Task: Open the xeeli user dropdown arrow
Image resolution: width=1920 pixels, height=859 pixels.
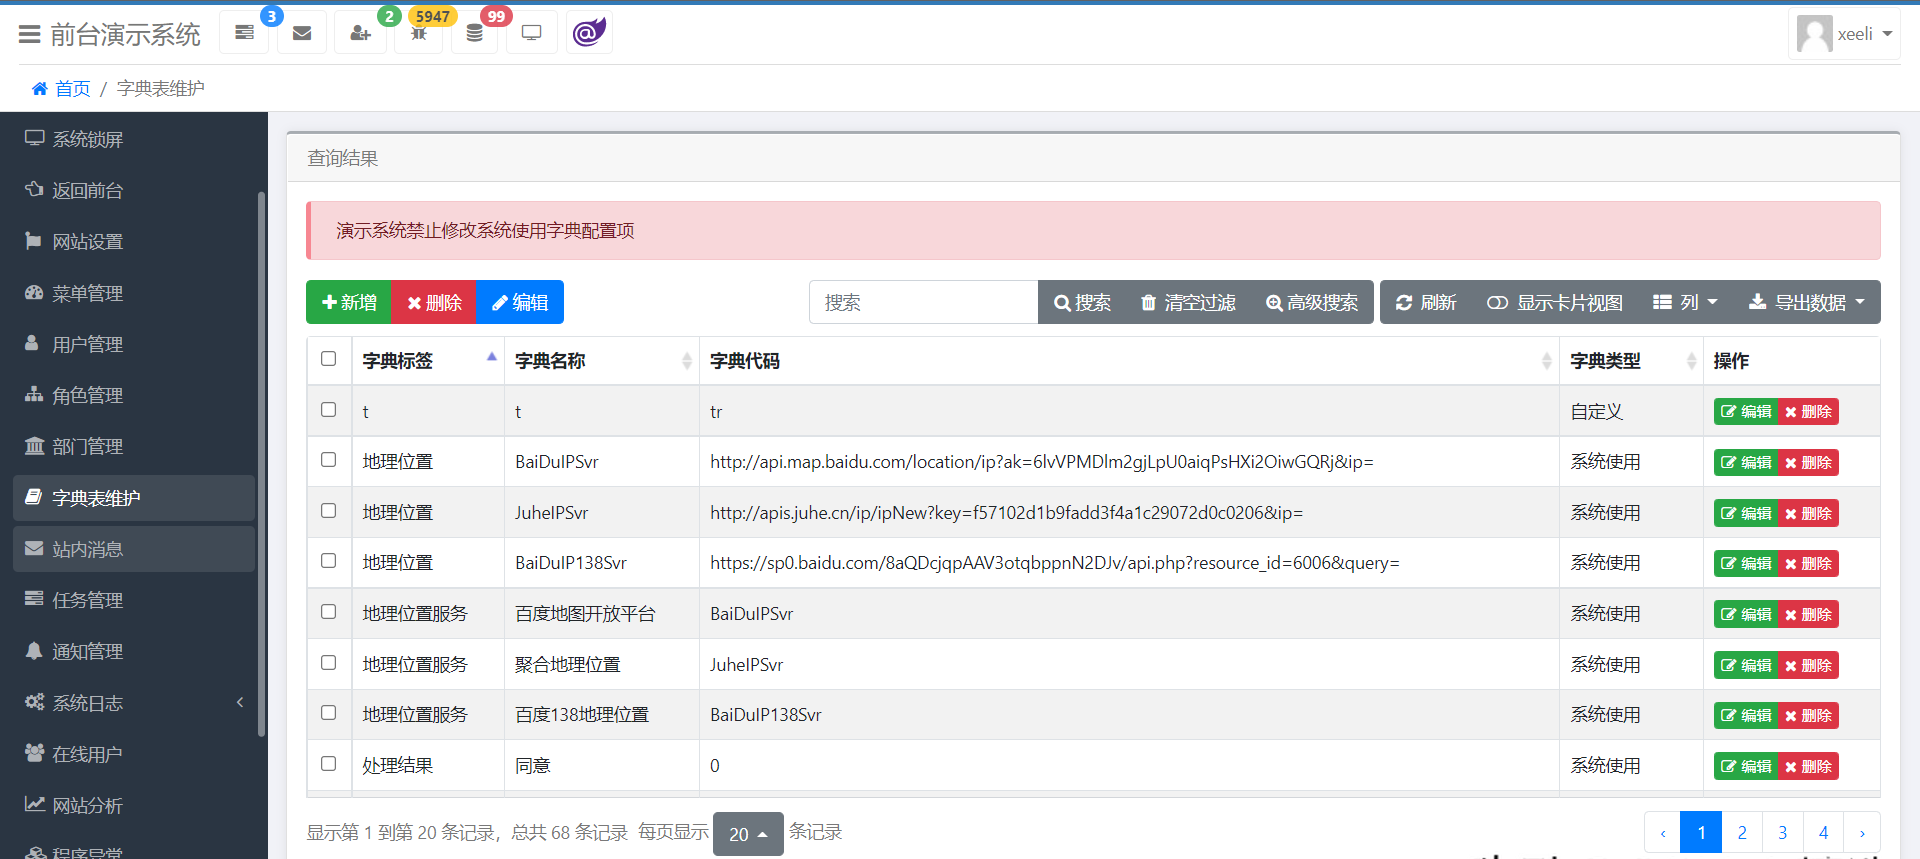Action: 1888,34
